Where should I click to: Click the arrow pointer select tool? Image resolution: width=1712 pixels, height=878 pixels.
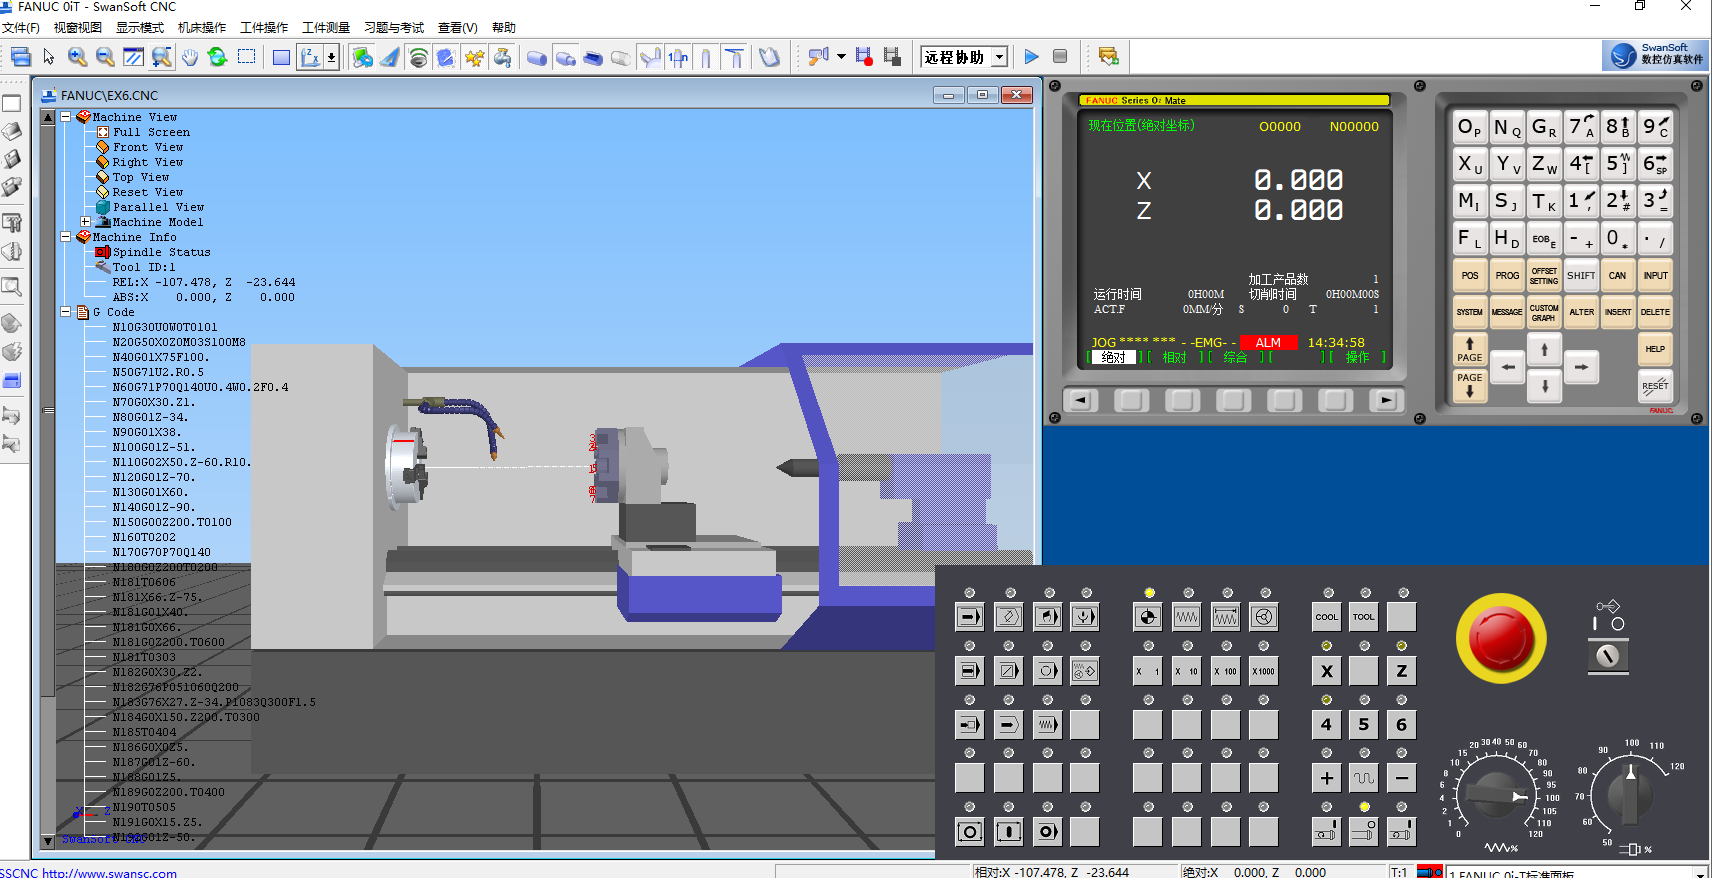pyautogui.click(x=49, y=57)
